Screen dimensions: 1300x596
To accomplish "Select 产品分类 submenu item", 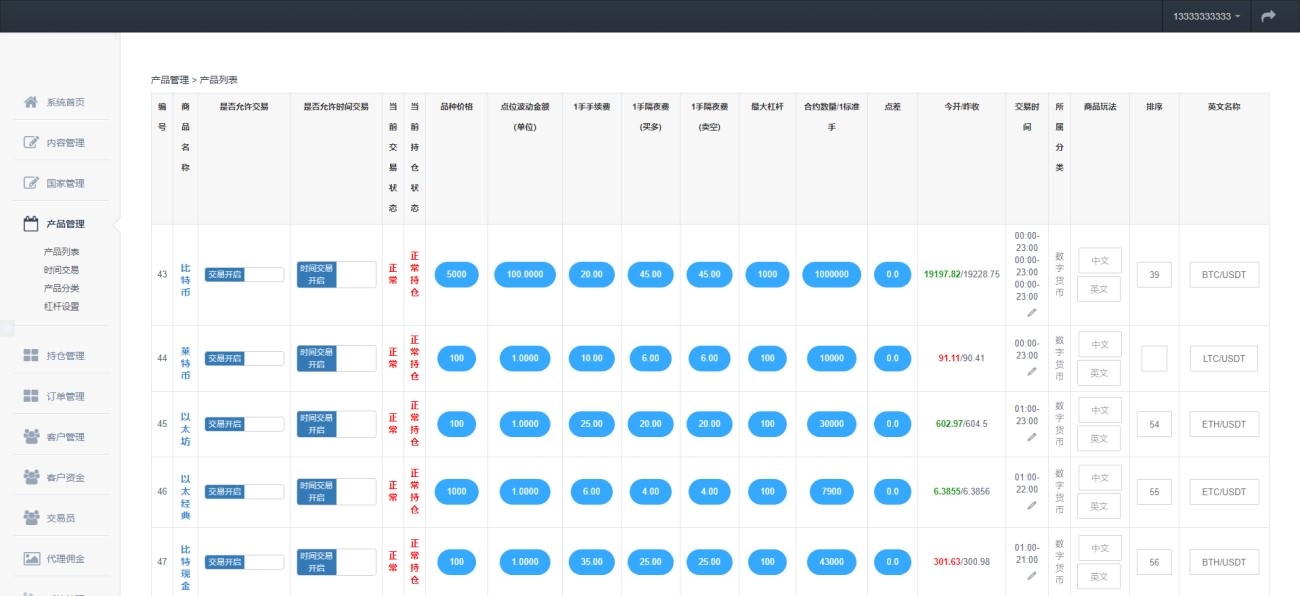I will pos(61,288).
